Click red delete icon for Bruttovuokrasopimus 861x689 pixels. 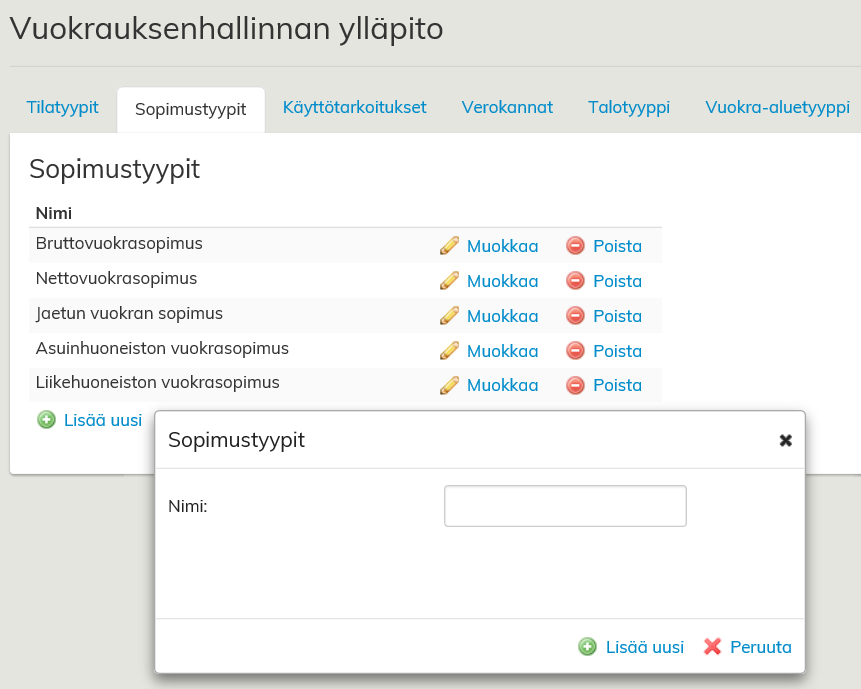click(575, 246)
